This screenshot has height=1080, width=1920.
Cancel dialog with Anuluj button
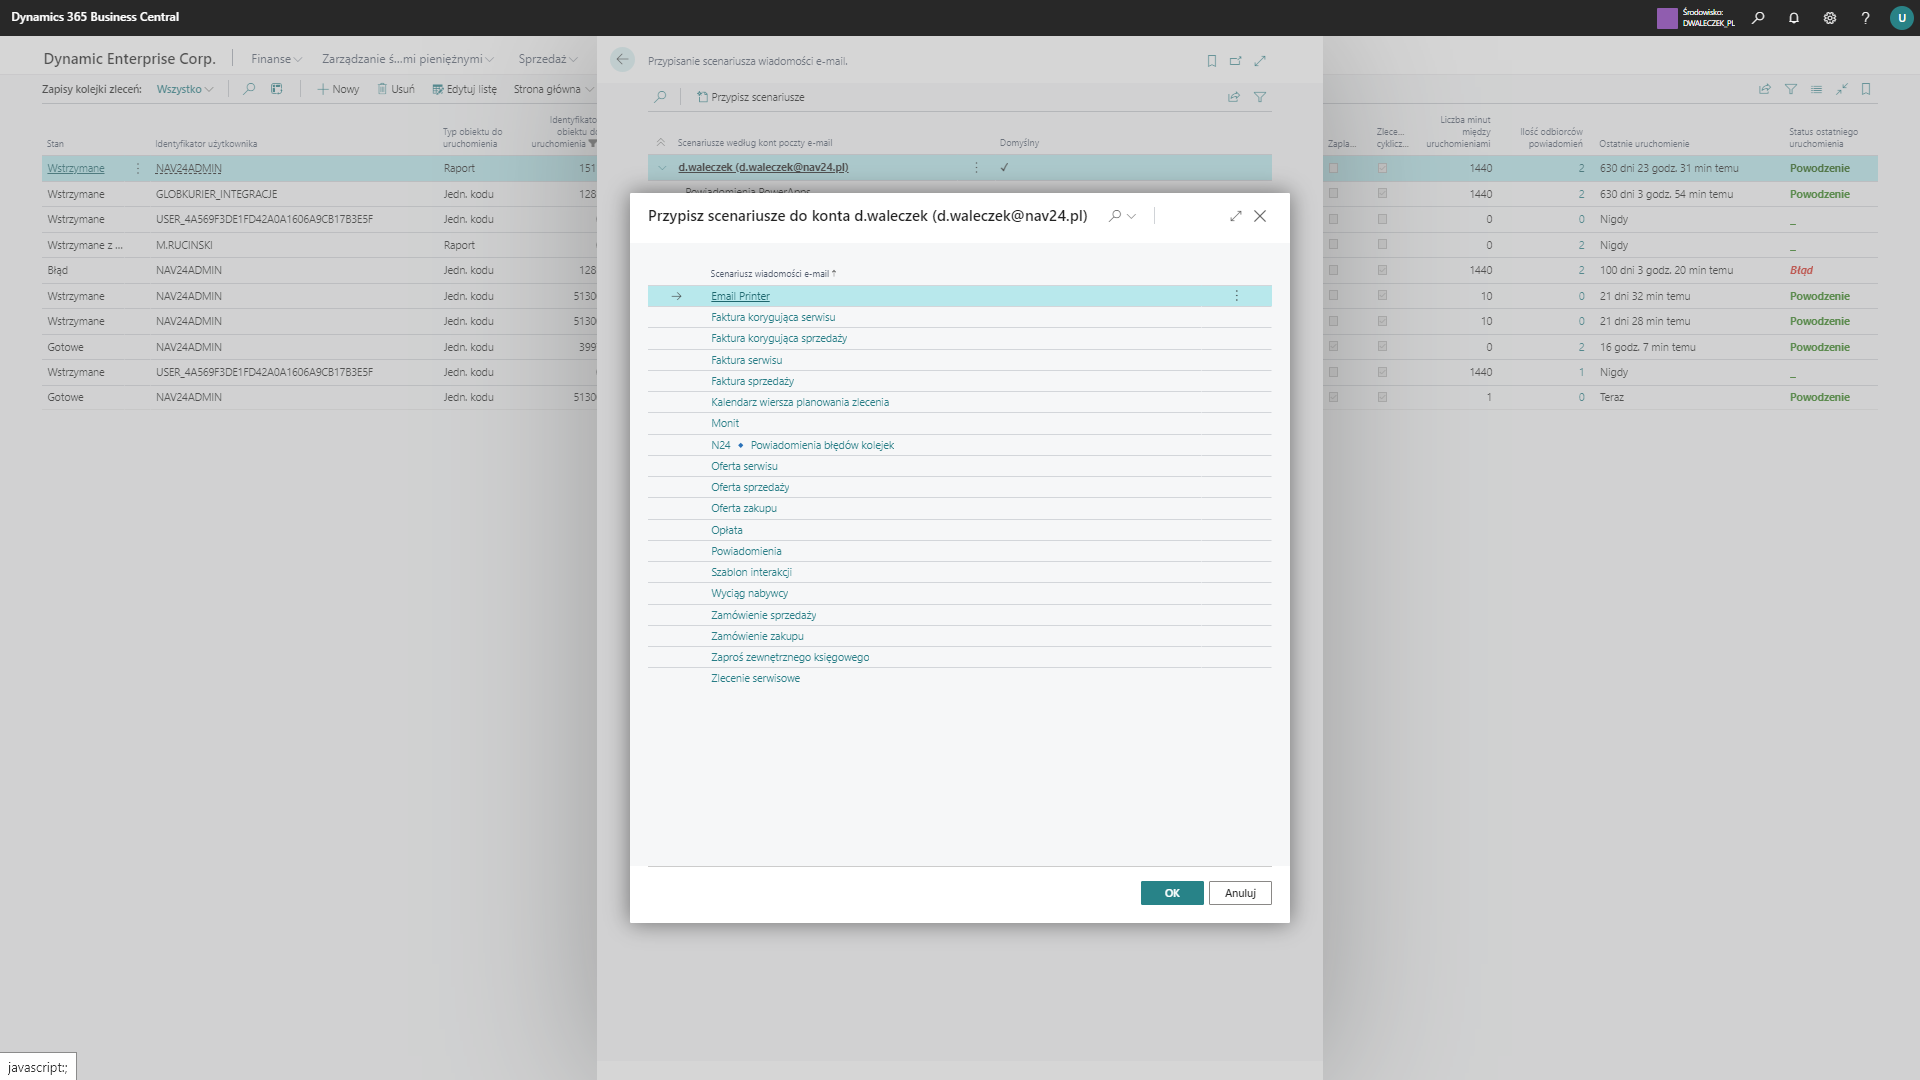click(1240, 893)
